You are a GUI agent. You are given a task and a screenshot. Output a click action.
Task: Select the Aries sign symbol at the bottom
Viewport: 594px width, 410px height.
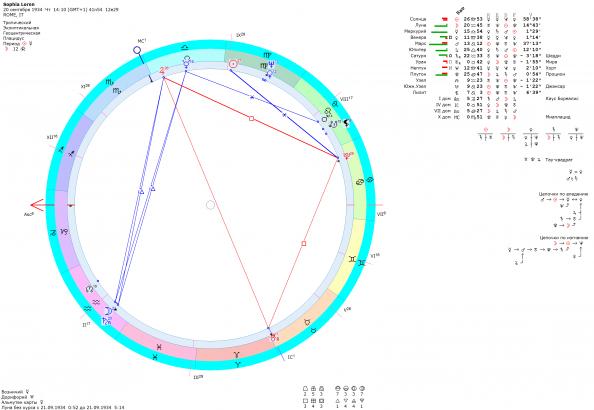237,355
